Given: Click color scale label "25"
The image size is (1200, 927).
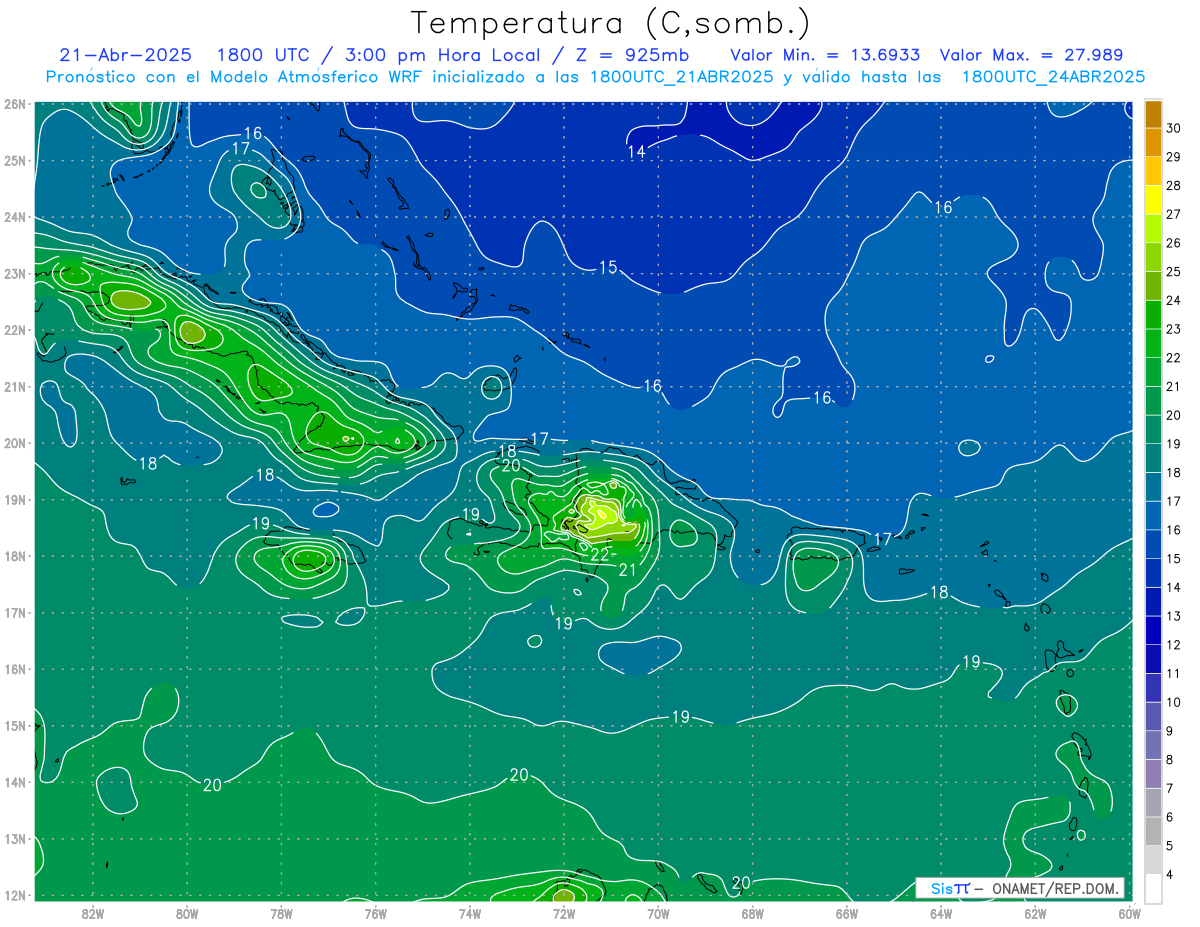Looking at the screenshot, I should click(1174, 271).
